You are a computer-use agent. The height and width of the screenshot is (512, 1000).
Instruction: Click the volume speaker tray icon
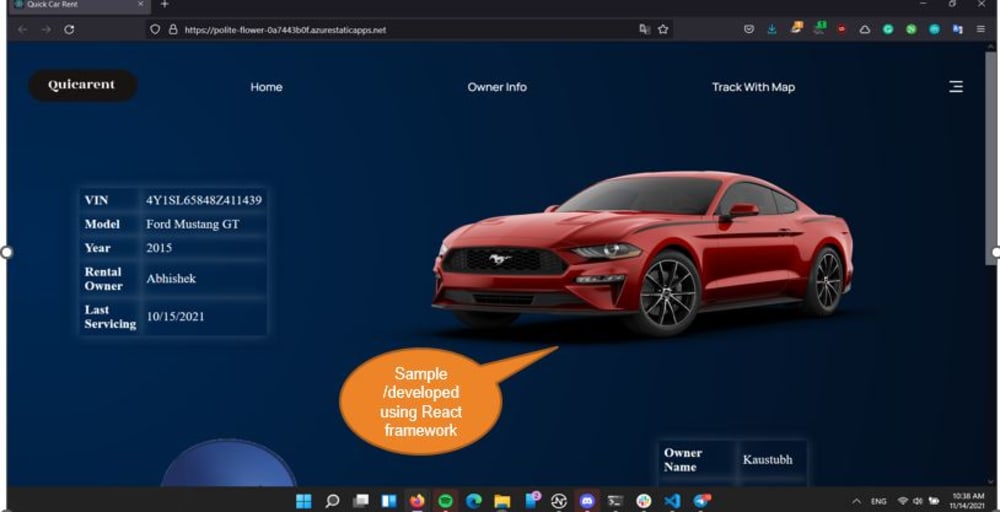[918, 501]
